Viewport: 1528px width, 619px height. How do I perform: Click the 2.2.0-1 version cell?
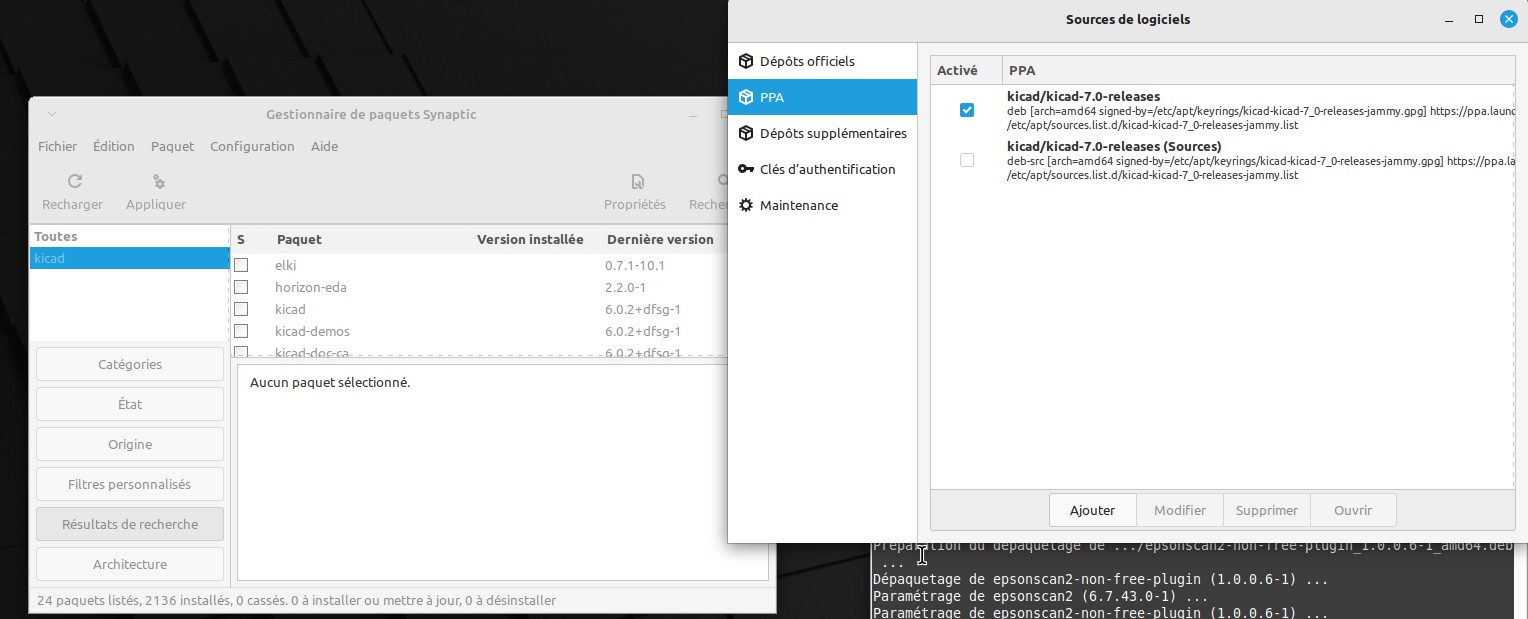pos(626,287)
